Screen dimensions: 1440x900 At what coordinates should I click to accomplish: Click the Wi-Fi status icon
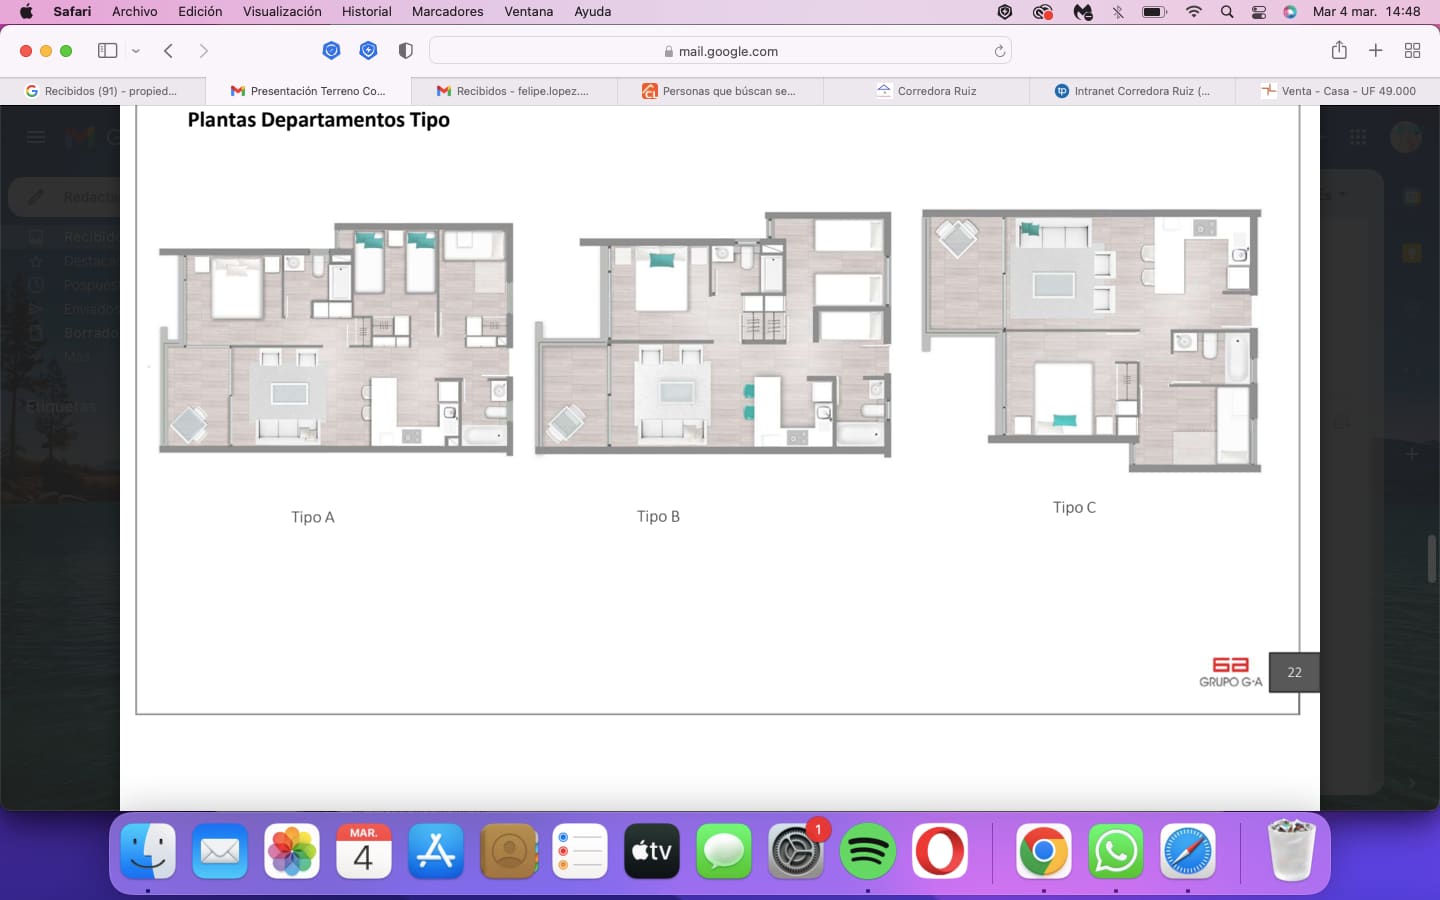point(1194,12)
